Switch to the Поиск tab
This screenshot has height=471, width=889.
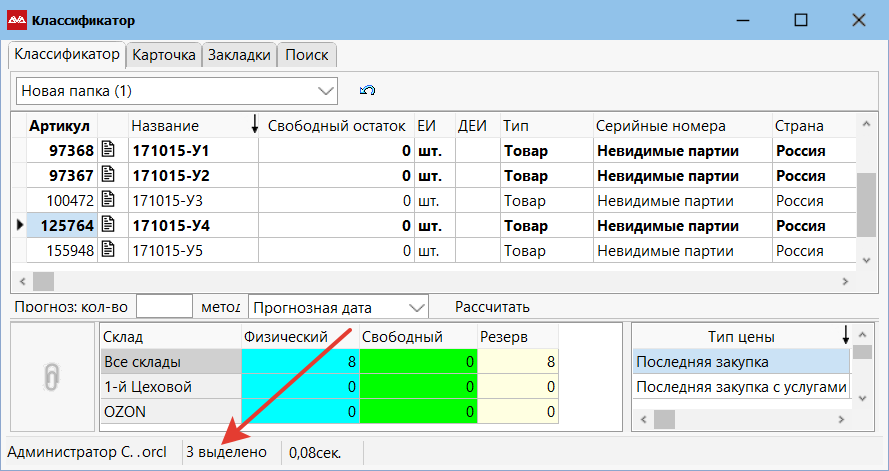pos(306,56)
